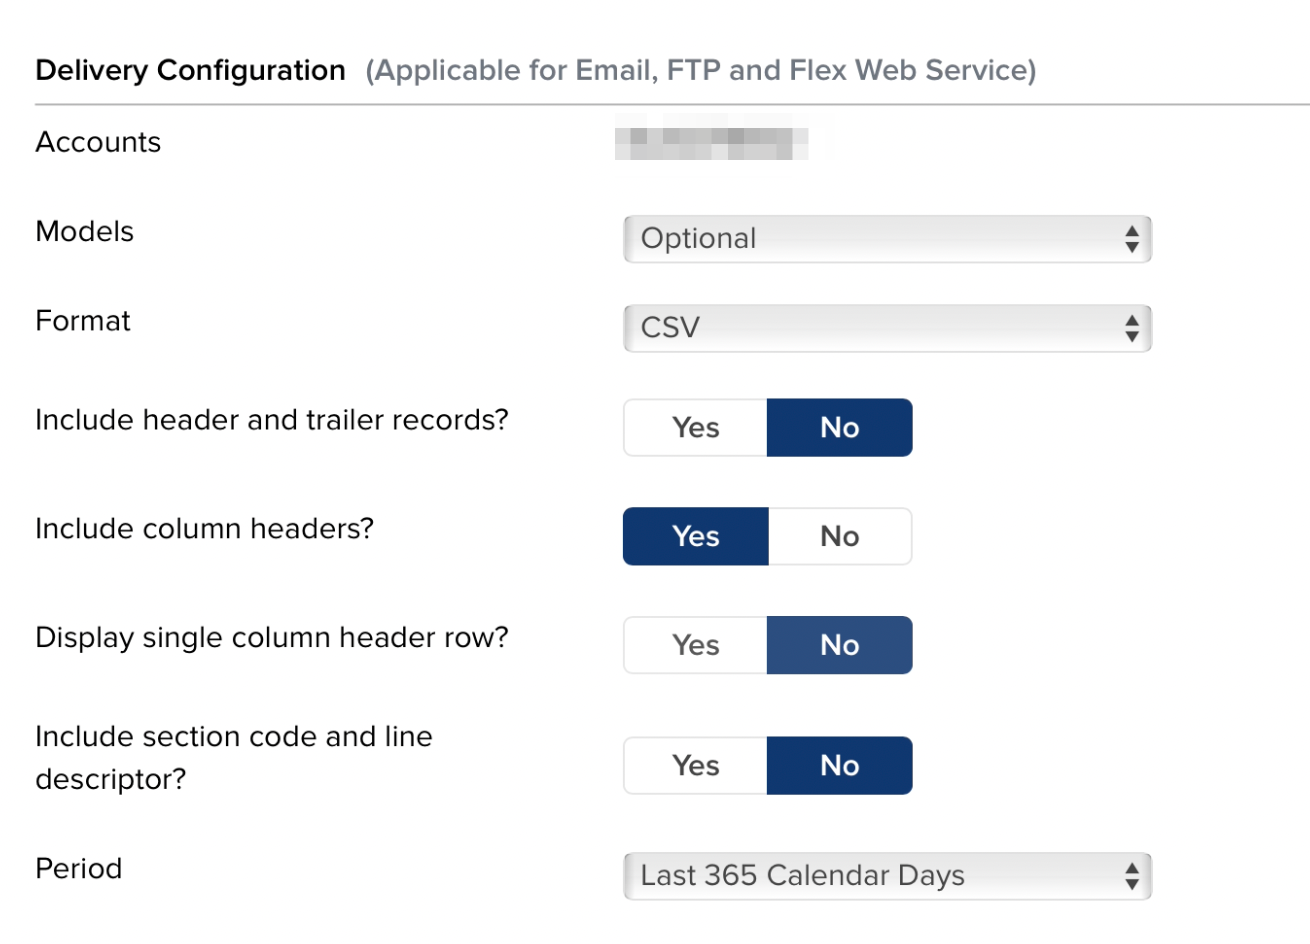Click the Models dropdown stepper arrows

(x=1130, y=238)
